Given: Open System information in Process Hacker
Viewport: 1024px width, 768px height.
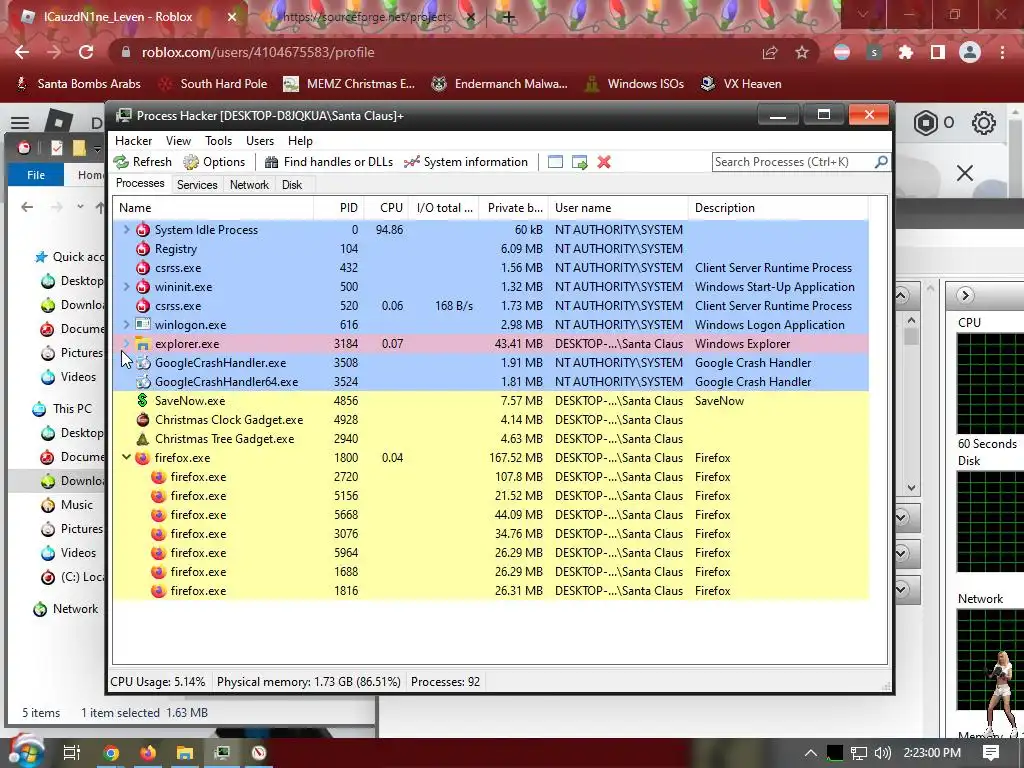Looking at the screenshot, I should click(x=466, y=162).
